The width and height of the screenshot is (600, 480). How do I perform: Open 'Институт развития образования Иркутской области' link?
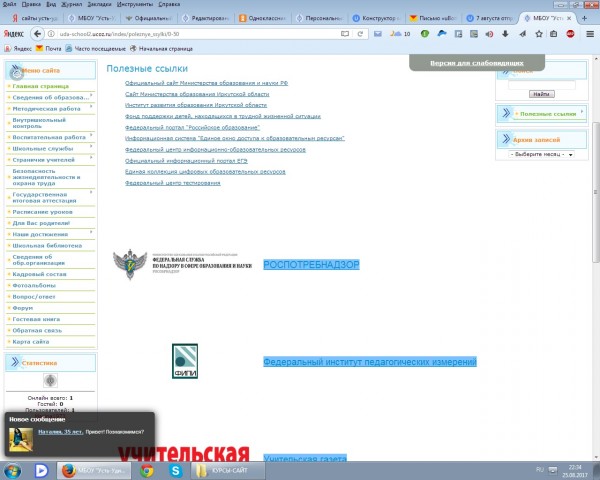196,105
